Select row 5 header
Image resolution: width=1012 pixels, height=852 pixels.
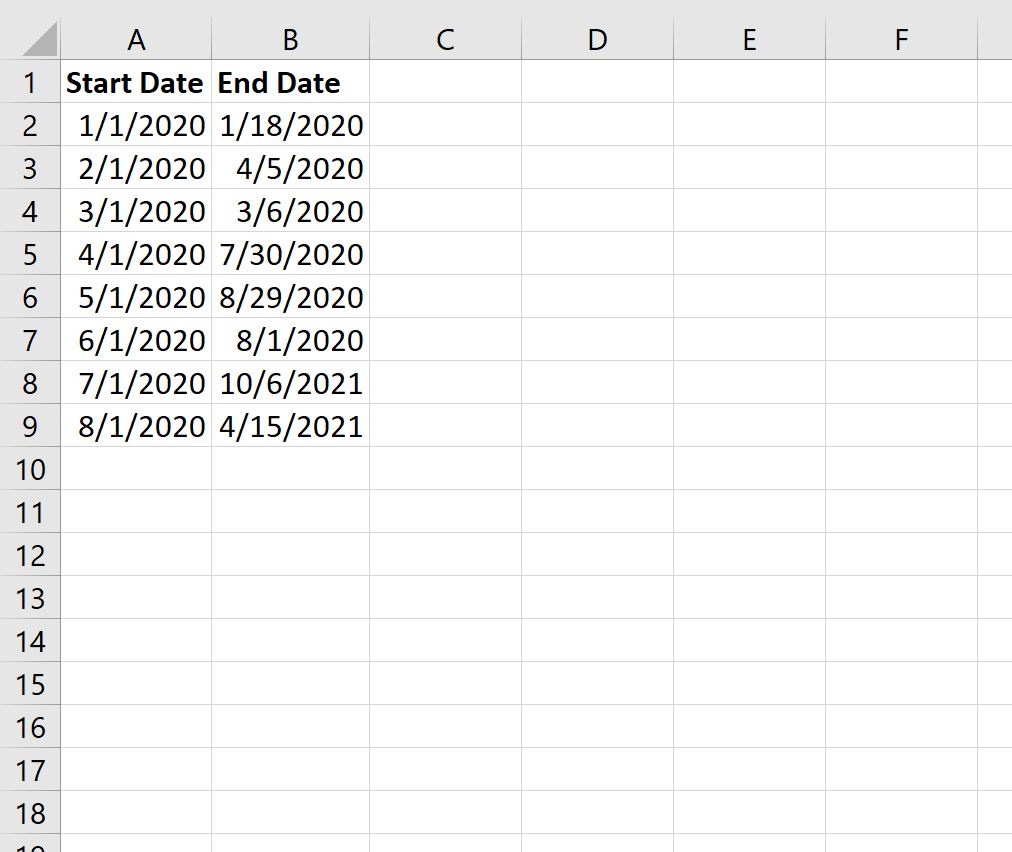click(x=30, y=254)
